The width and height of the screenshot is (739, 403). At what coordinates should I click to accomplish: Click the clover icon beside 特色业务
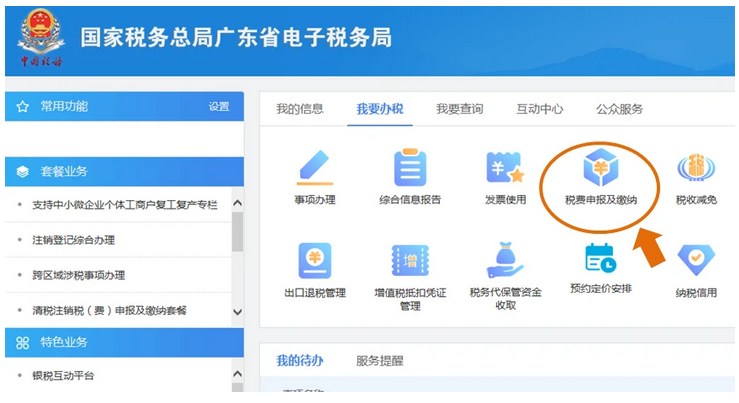[x=22, y=343]
